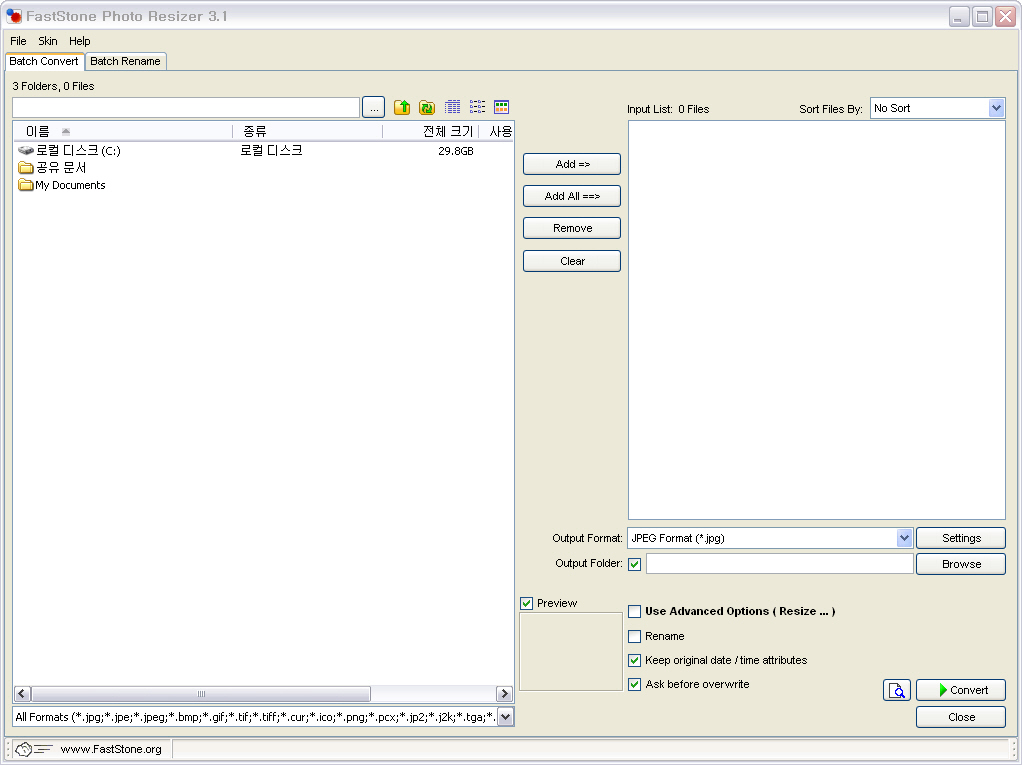
Task: Open the File menu
Action: pos(18,41)
